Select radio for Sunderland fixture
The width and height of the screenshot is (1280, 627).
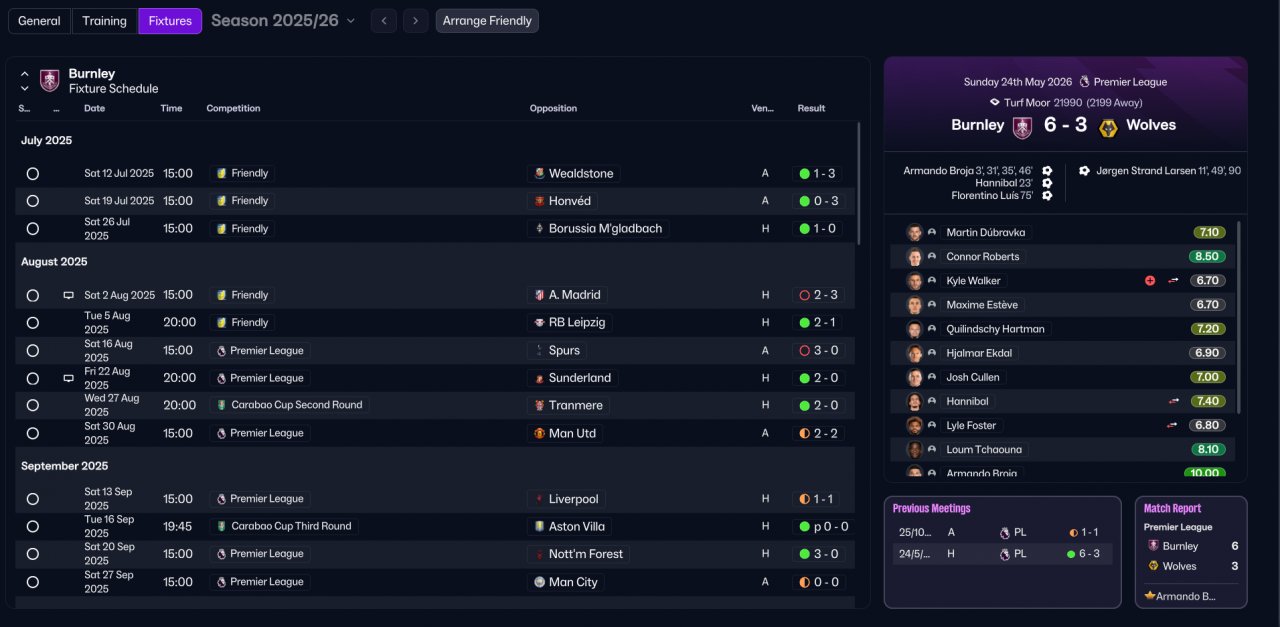[x=33, y=379]
